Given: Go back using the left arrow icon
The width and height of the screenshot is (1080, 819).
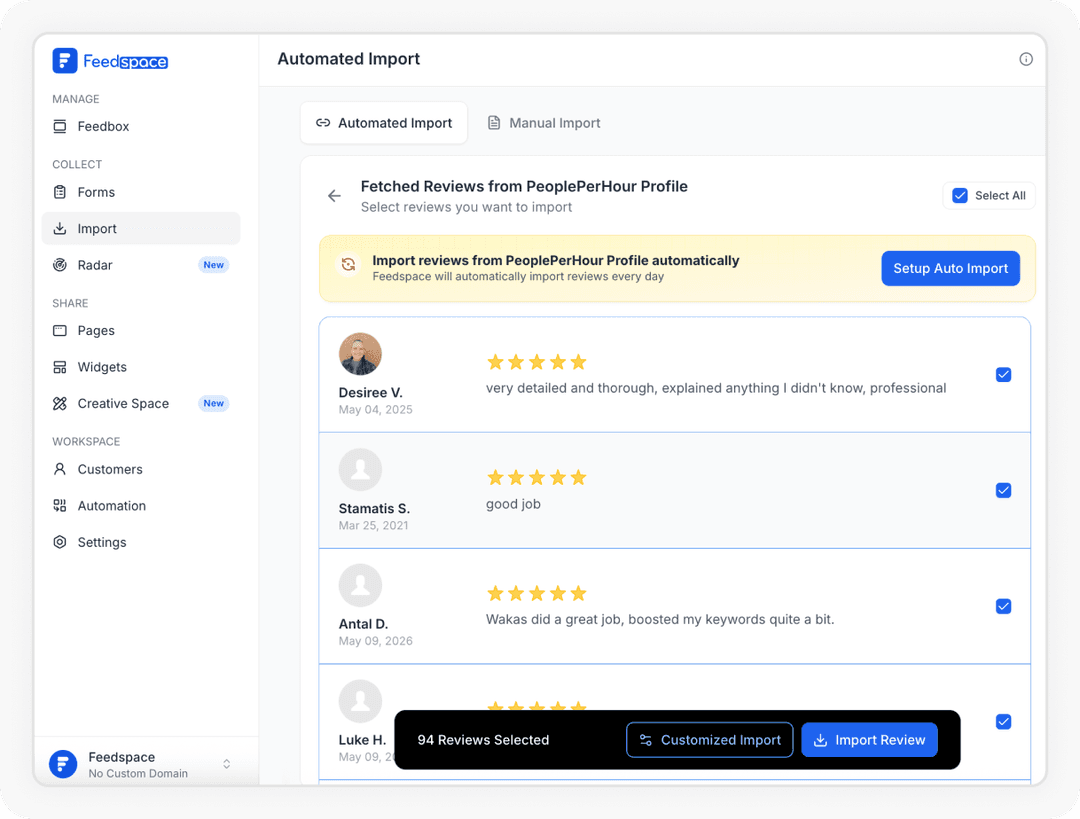Looking at the screenshot, I should [x=334, y=196].
